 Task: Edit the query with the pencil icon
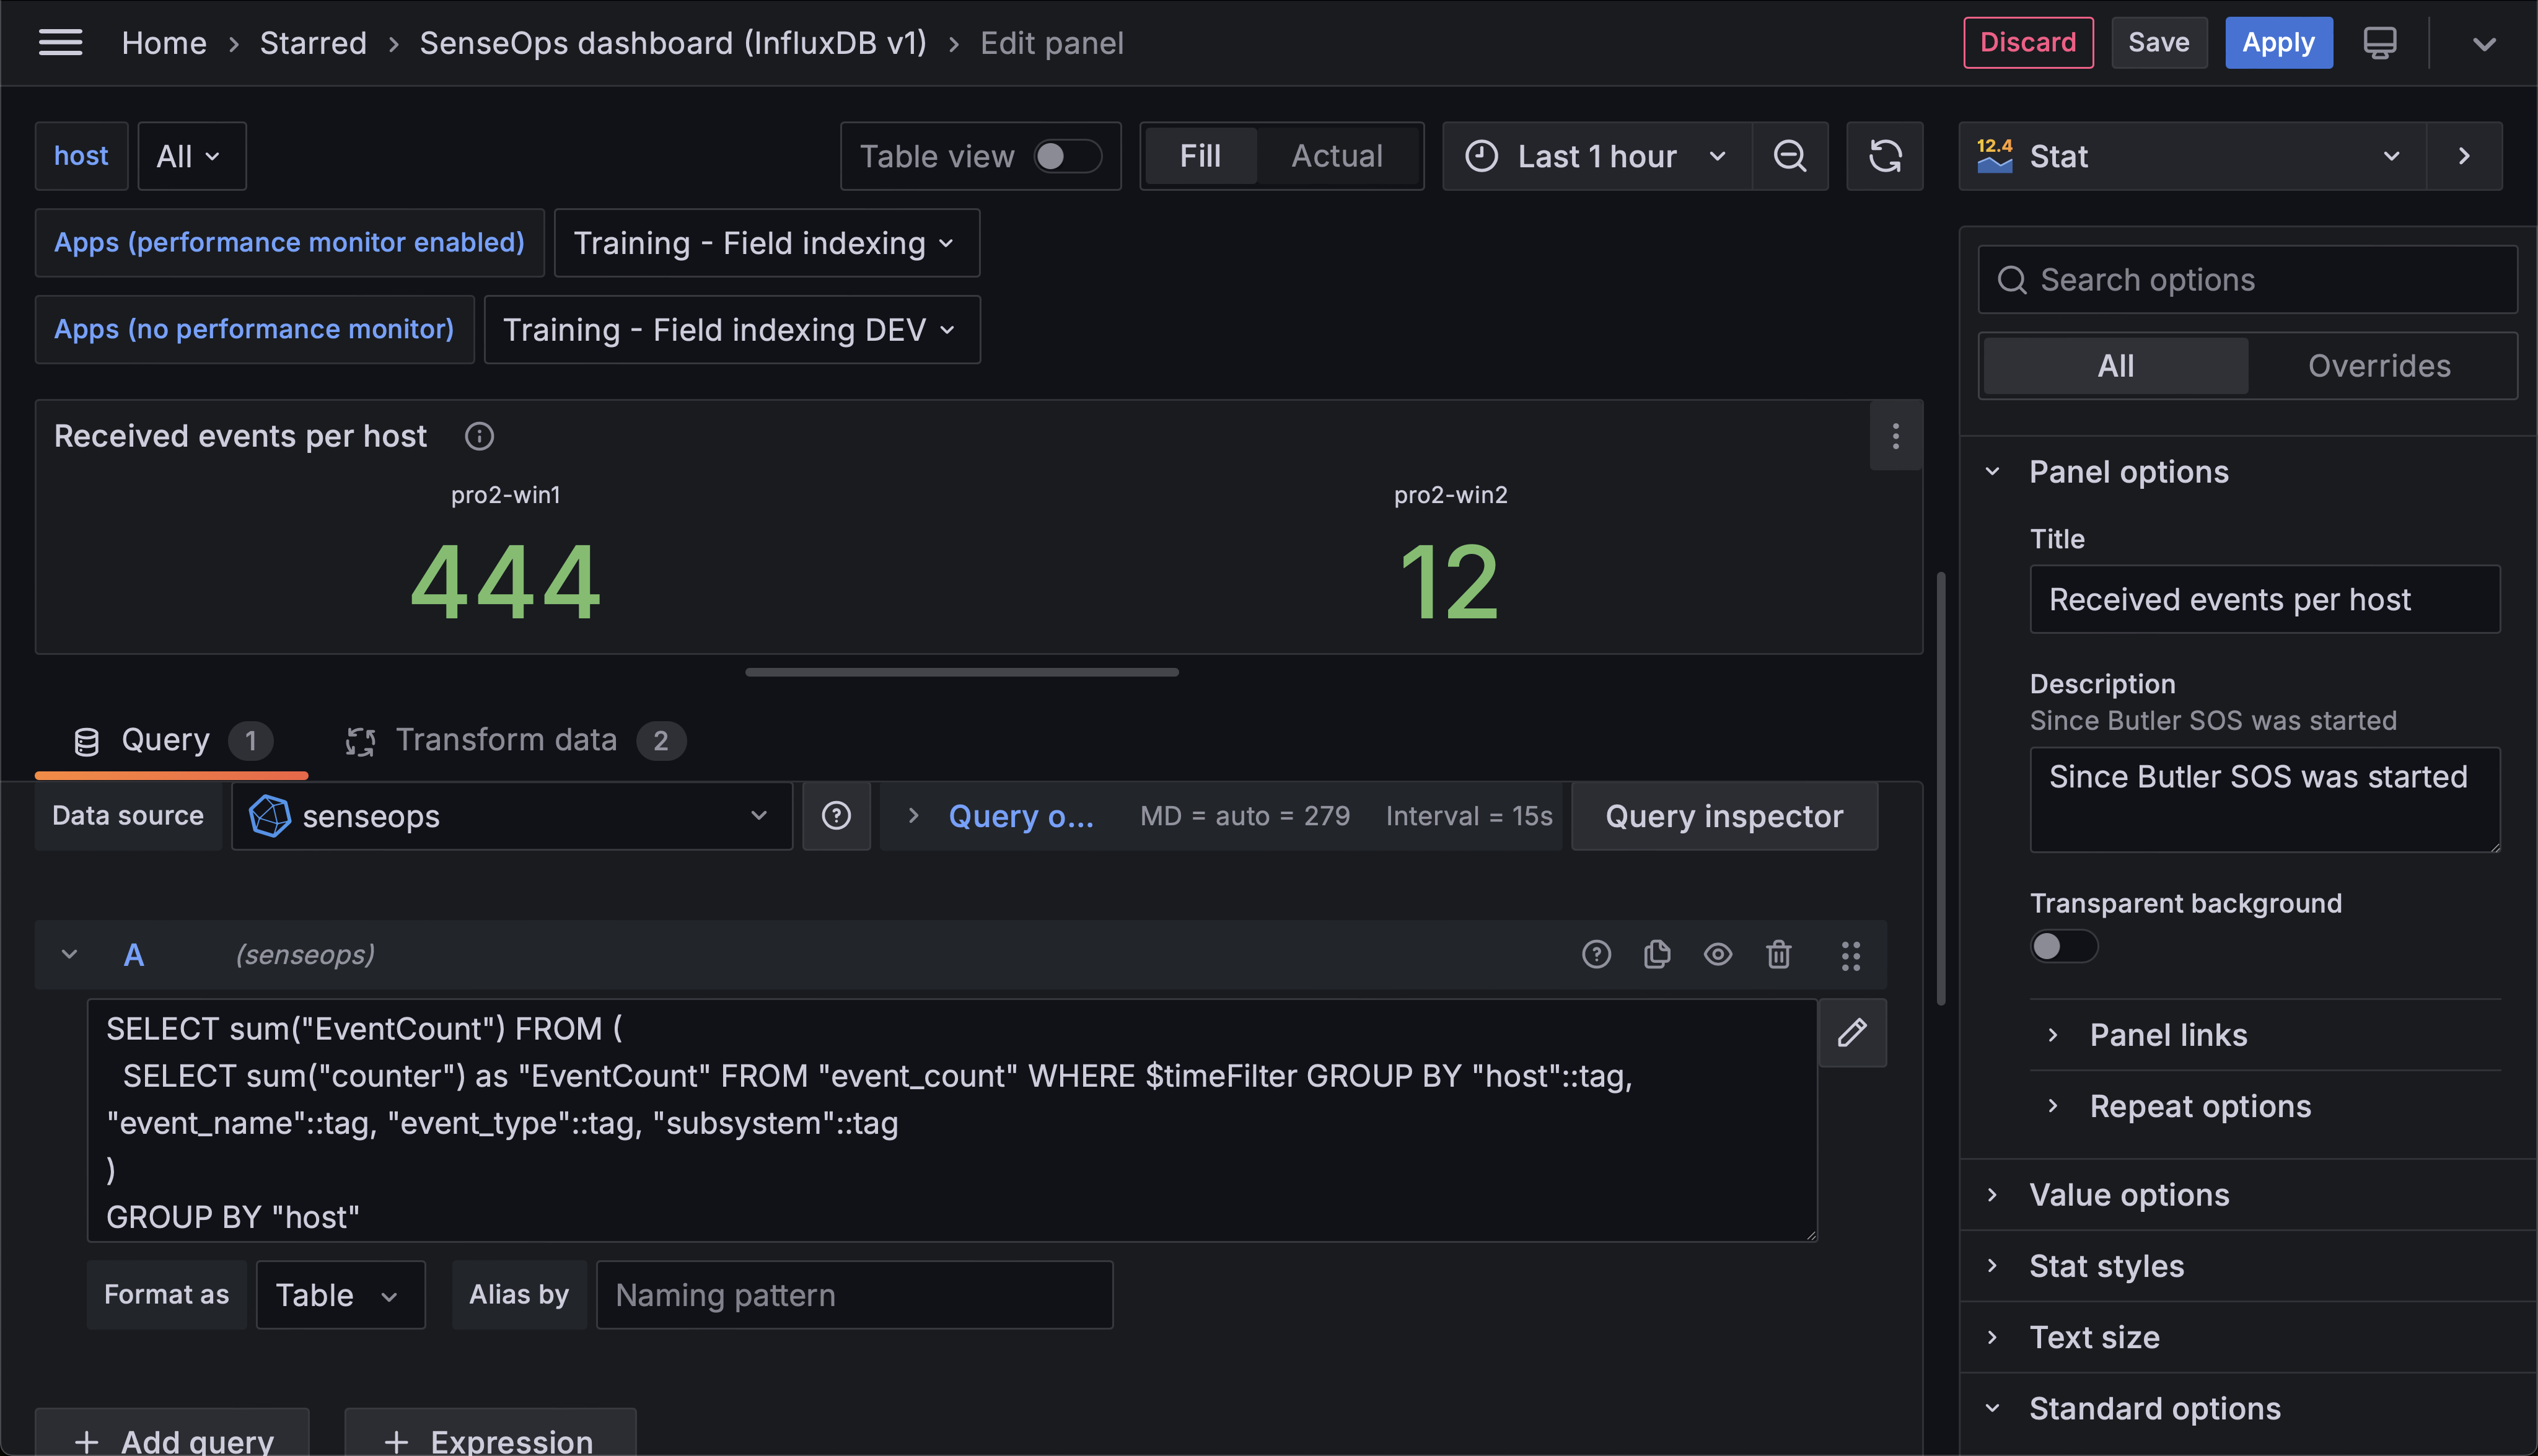tap(1853, 1032)
